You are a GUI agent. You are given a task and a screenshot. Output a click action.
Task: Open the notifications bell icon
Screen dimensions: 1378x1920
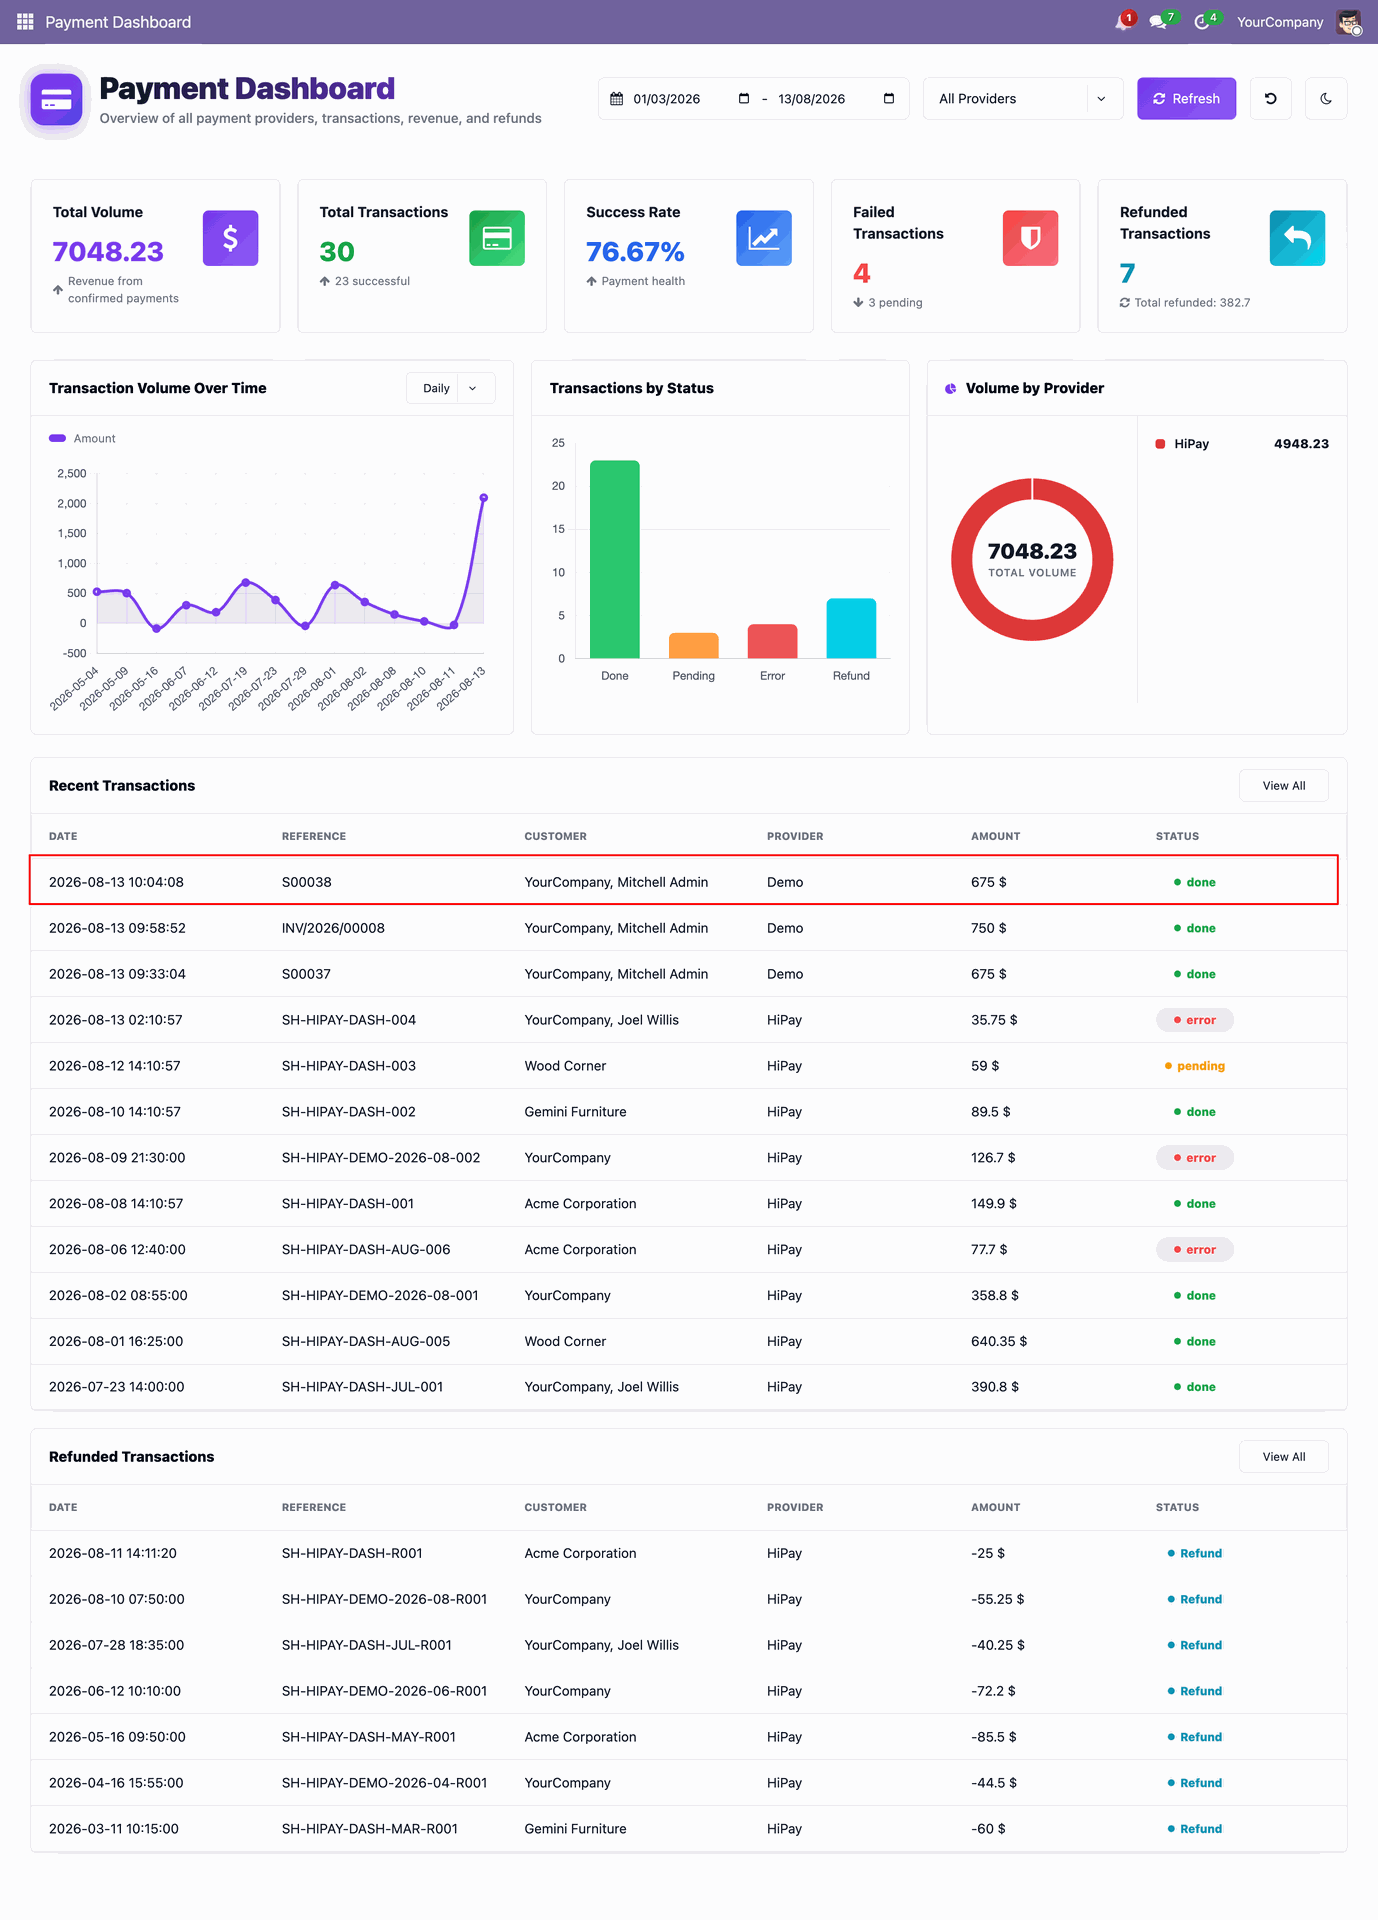tap(1124, 21)
